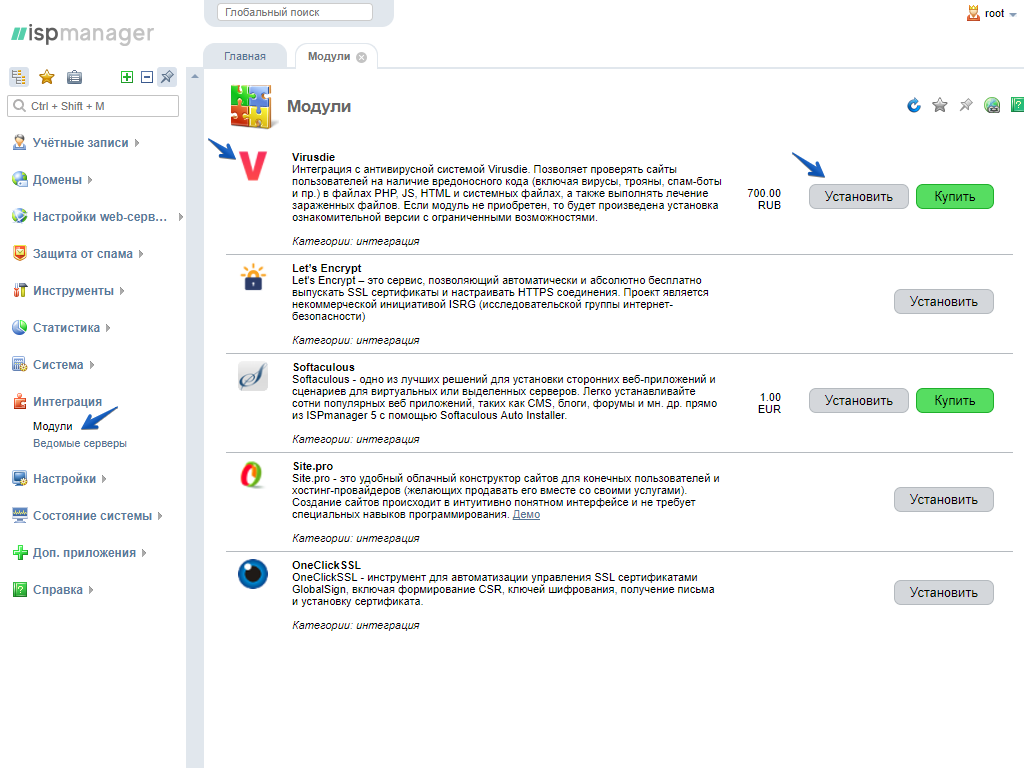
Task: Toggle the sidebar pin icon
Action: point(167,77)
